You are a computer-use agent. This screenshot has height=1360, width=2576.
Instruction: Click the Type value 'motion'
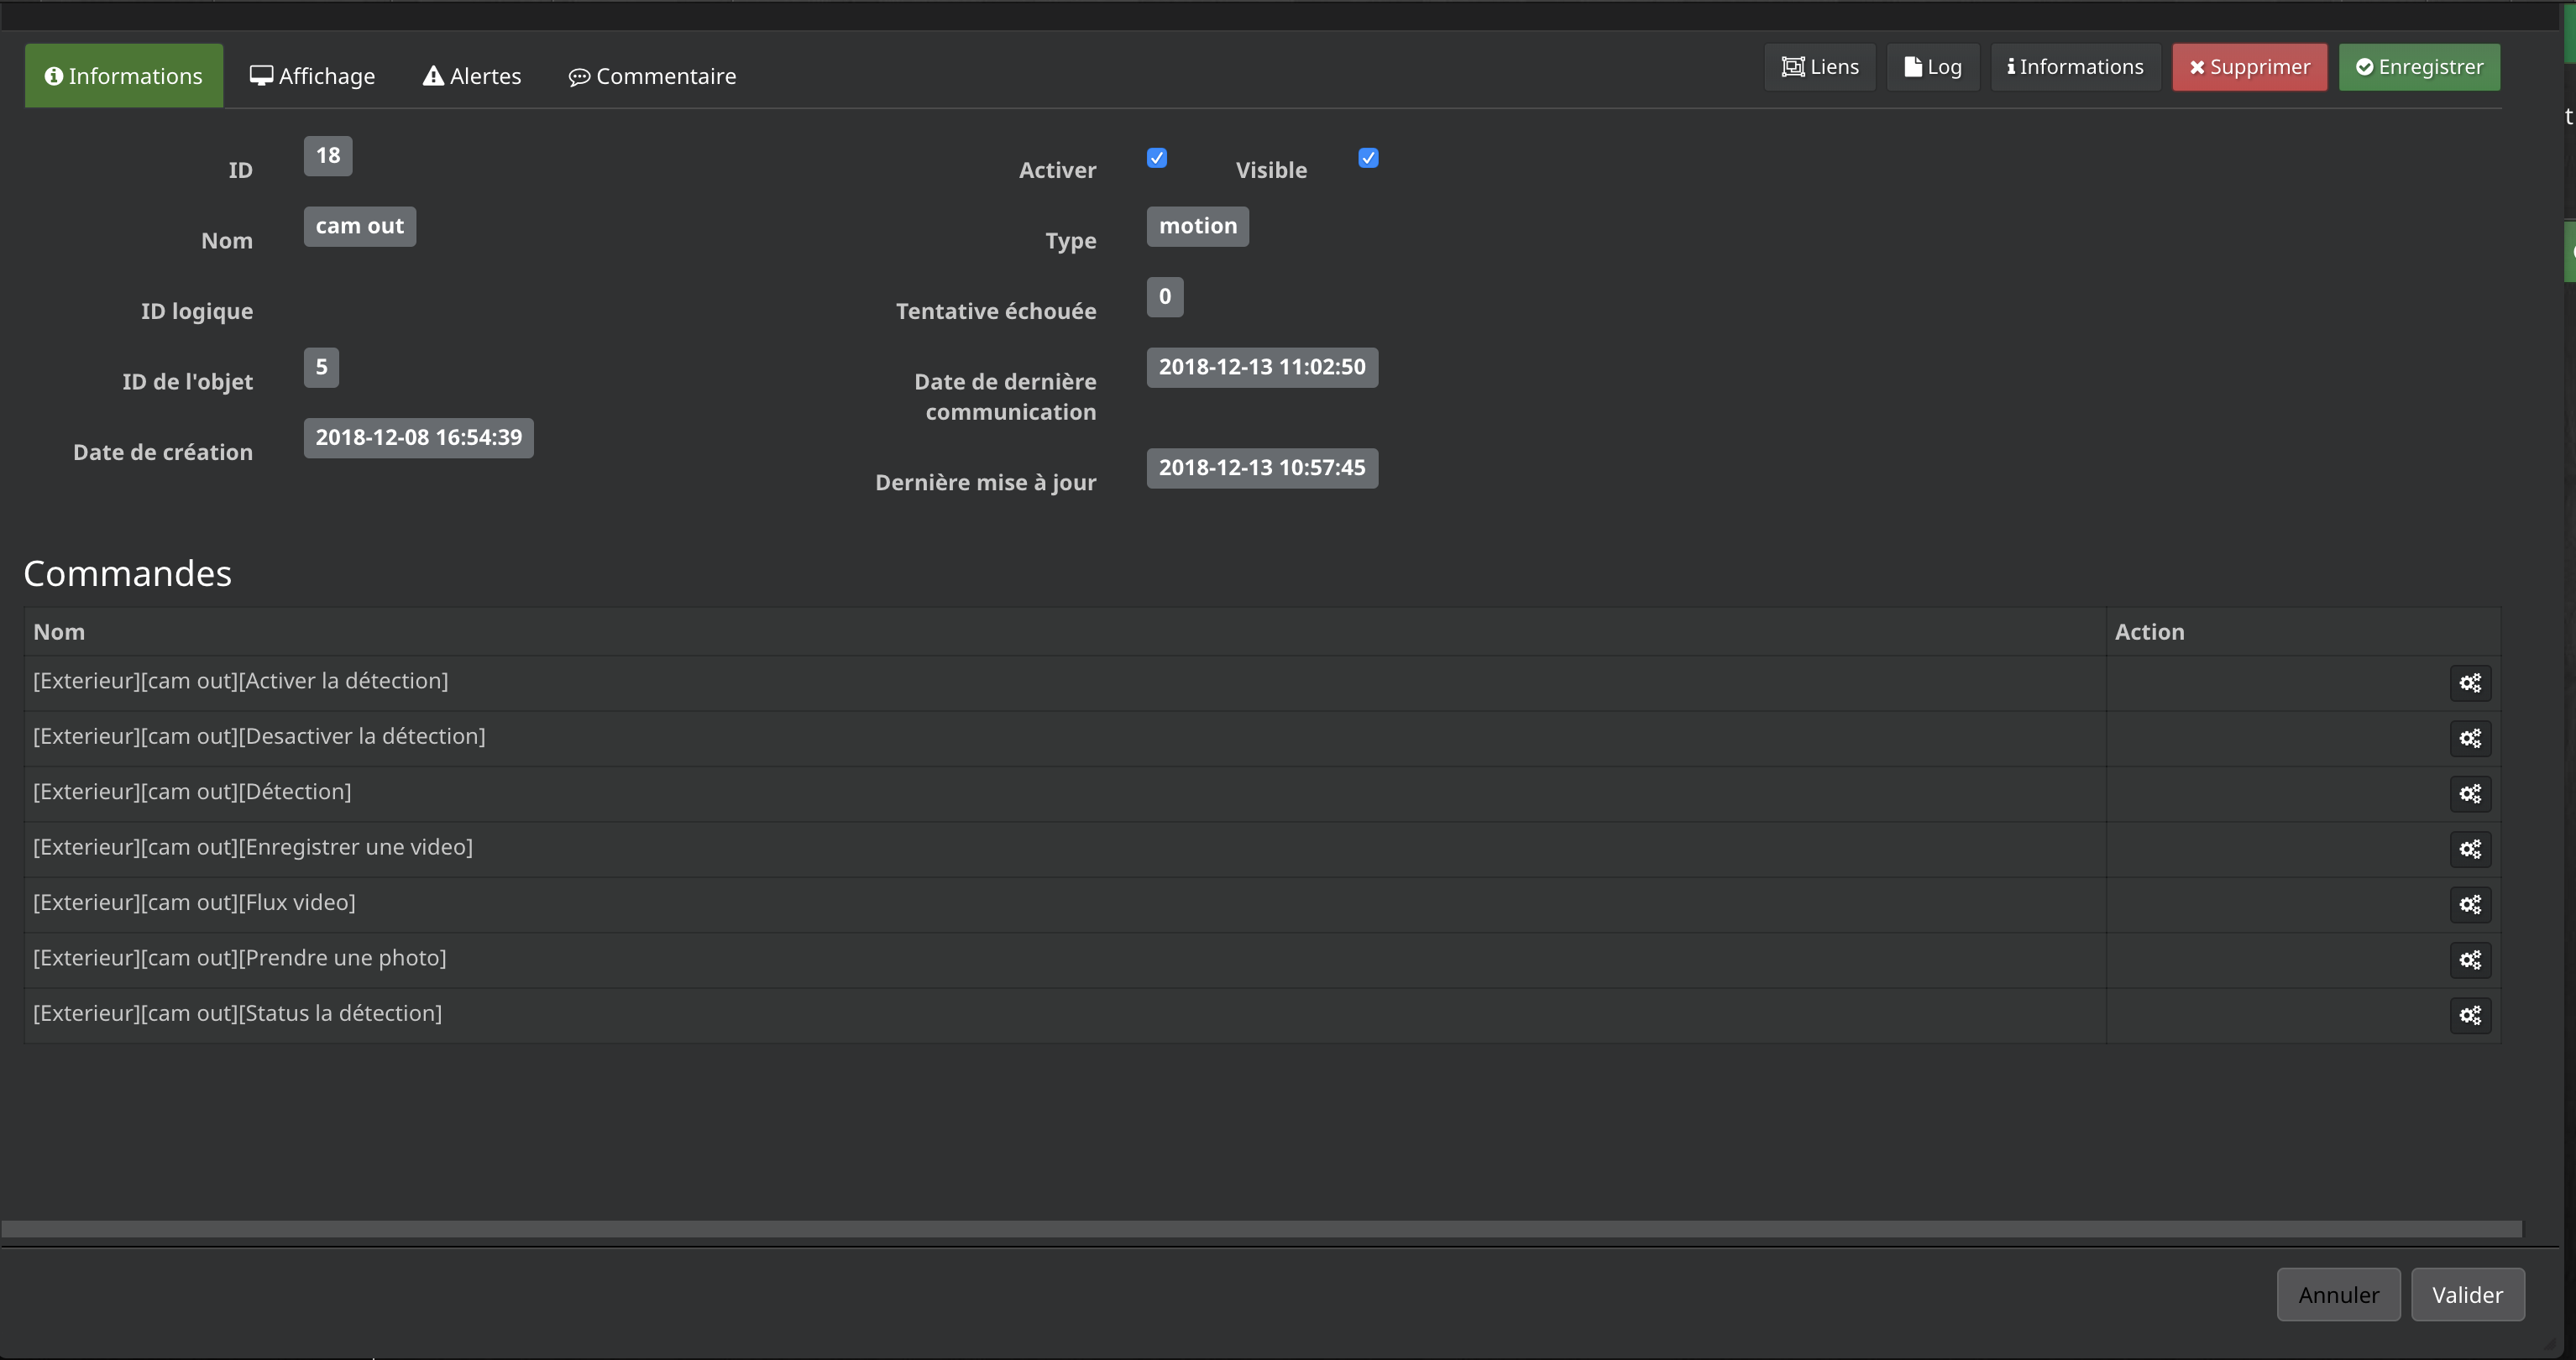click(x=1198, y=227)
